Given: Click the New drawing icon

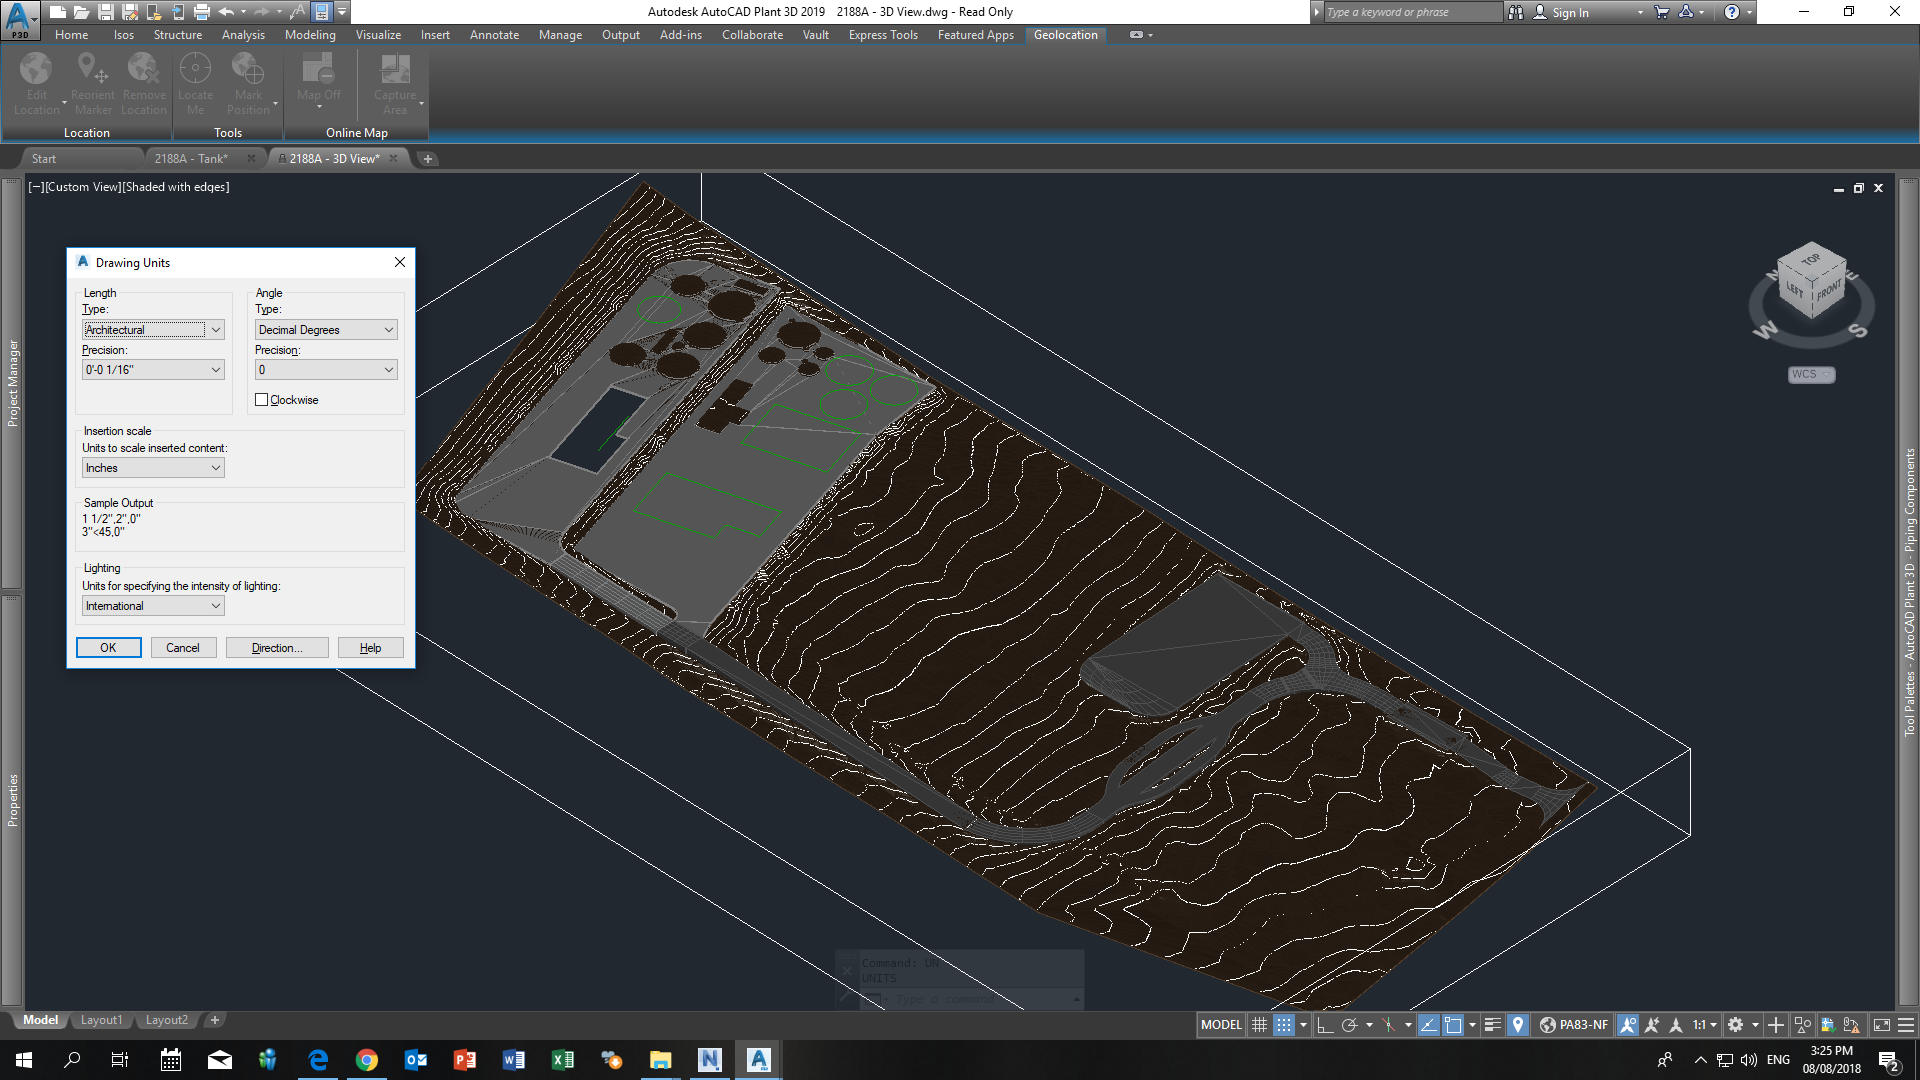Looking at the screenshot, I should coord(58,12).
